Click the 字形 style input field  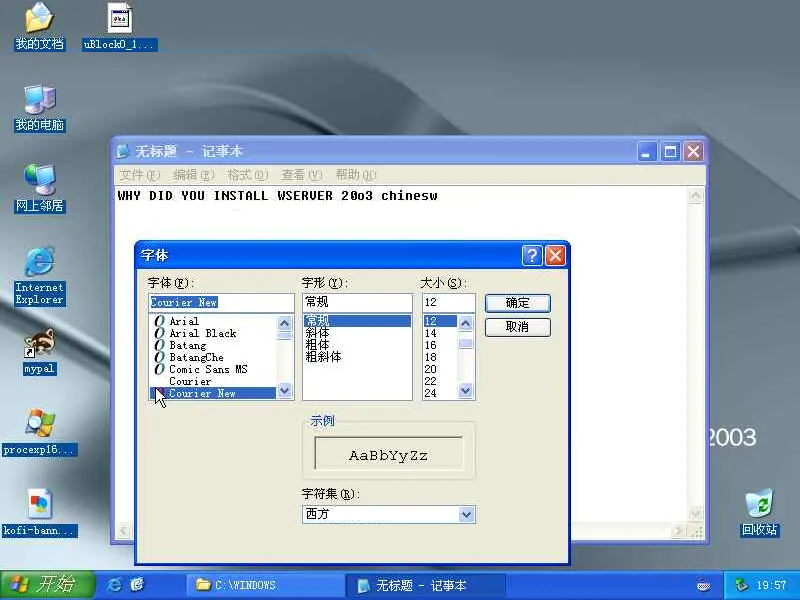357,303
